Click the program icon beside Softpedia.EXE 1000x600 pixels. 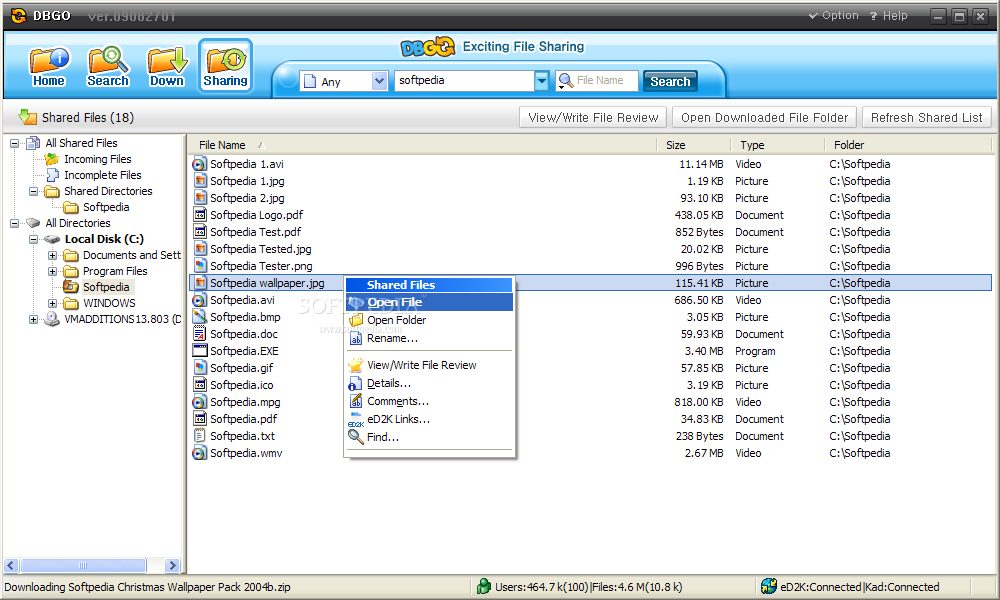pos(200,351)
